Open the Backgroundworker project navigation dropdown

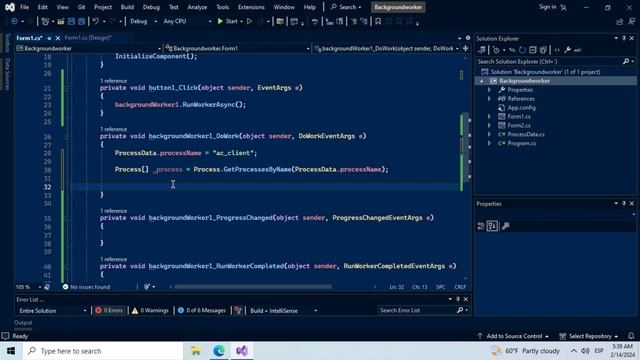pyautogui.click(x=89, y=48)
